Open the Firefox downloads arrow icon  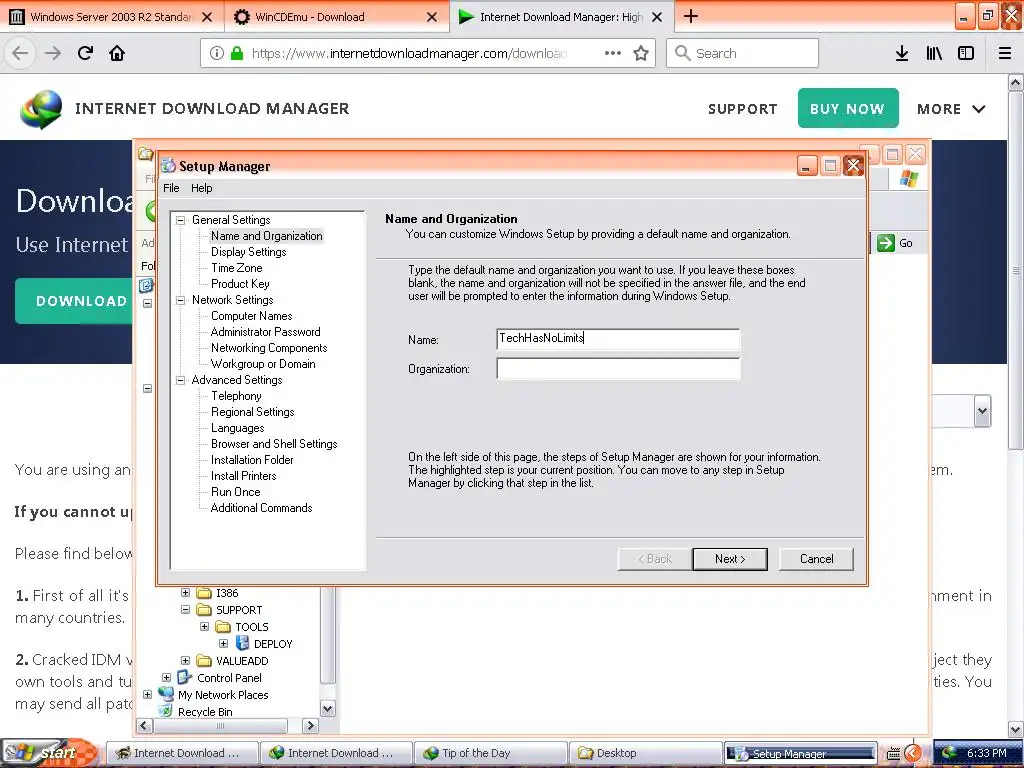tap(902, 53)
